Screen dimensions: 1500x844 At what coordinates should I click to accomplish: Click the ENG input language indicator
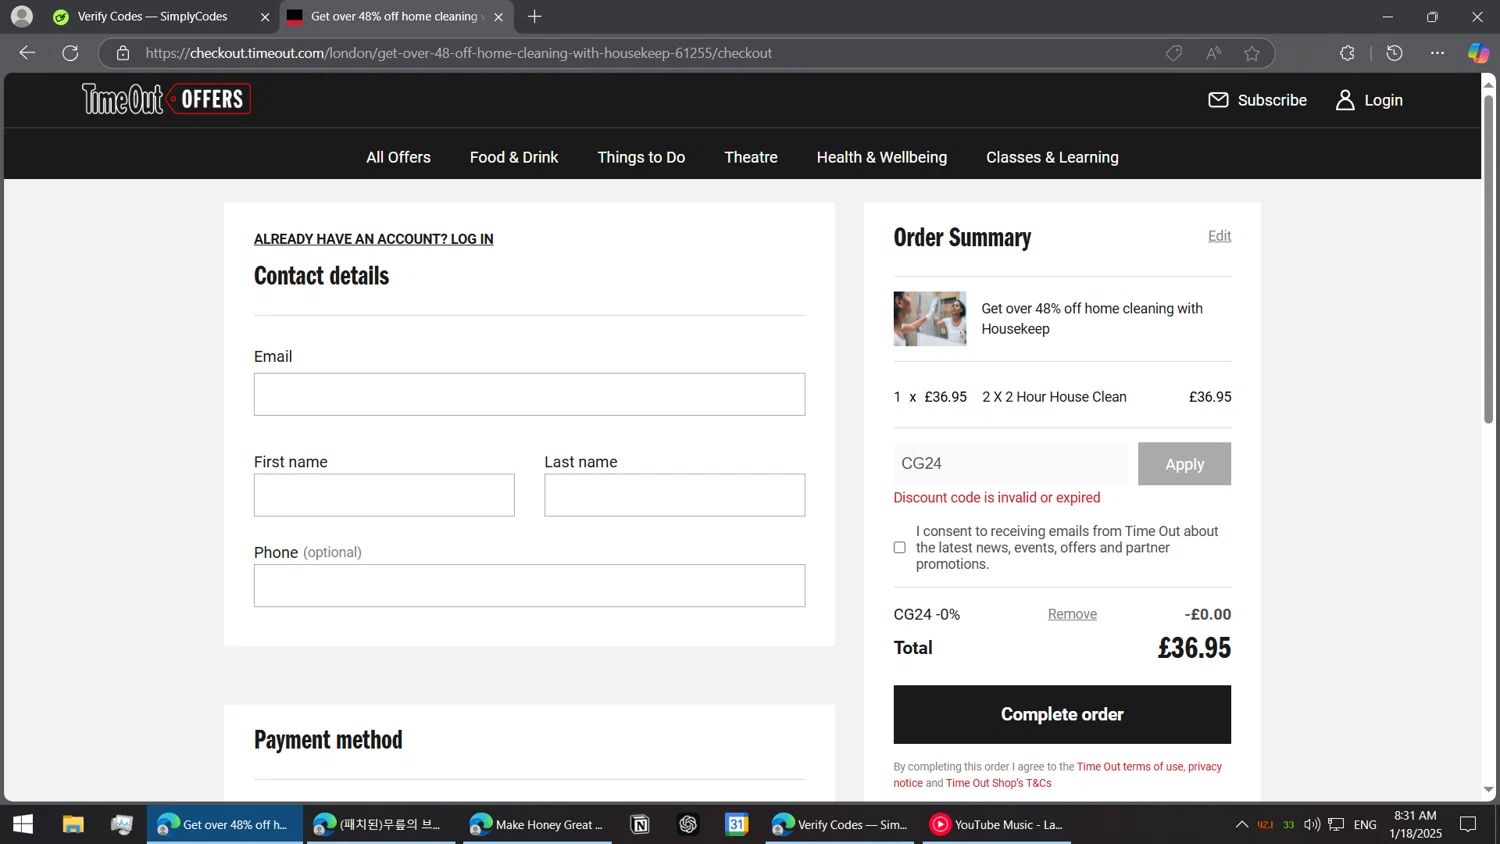(1365, 824)
